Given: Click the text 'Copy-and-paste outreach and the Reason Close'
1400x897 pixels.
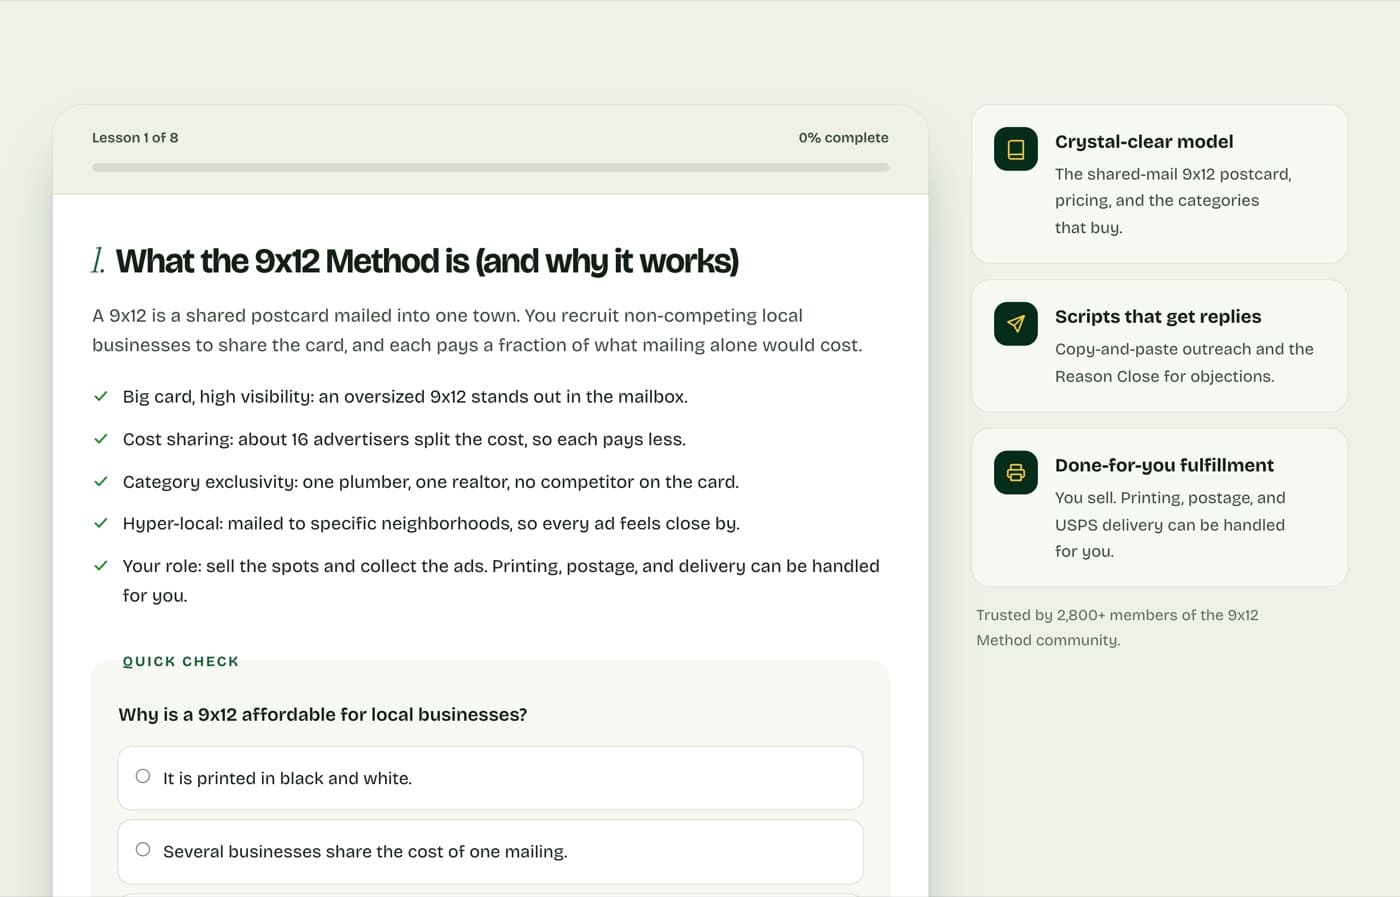Looking at the screenshot, I should pos(1184,362).
